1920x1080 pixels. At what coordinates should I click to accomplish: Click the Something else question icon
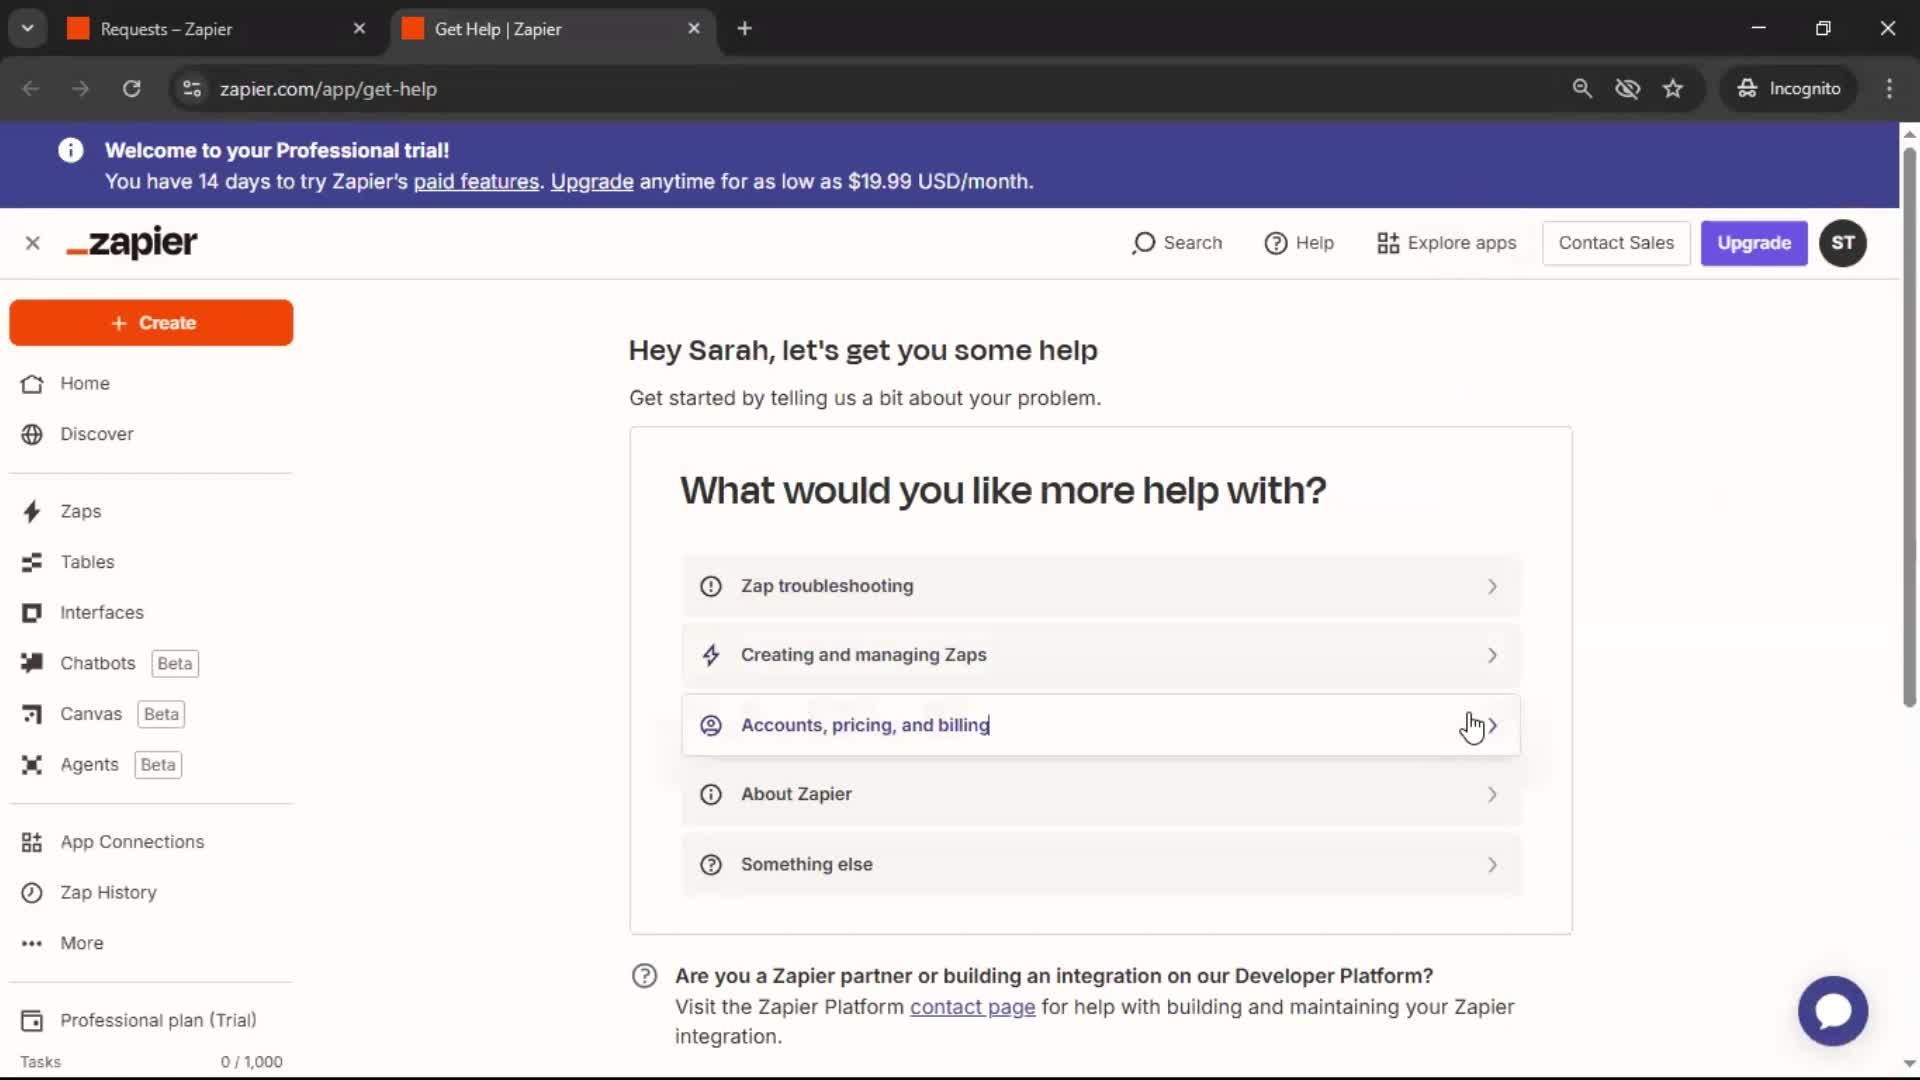[x=710, y=865]
